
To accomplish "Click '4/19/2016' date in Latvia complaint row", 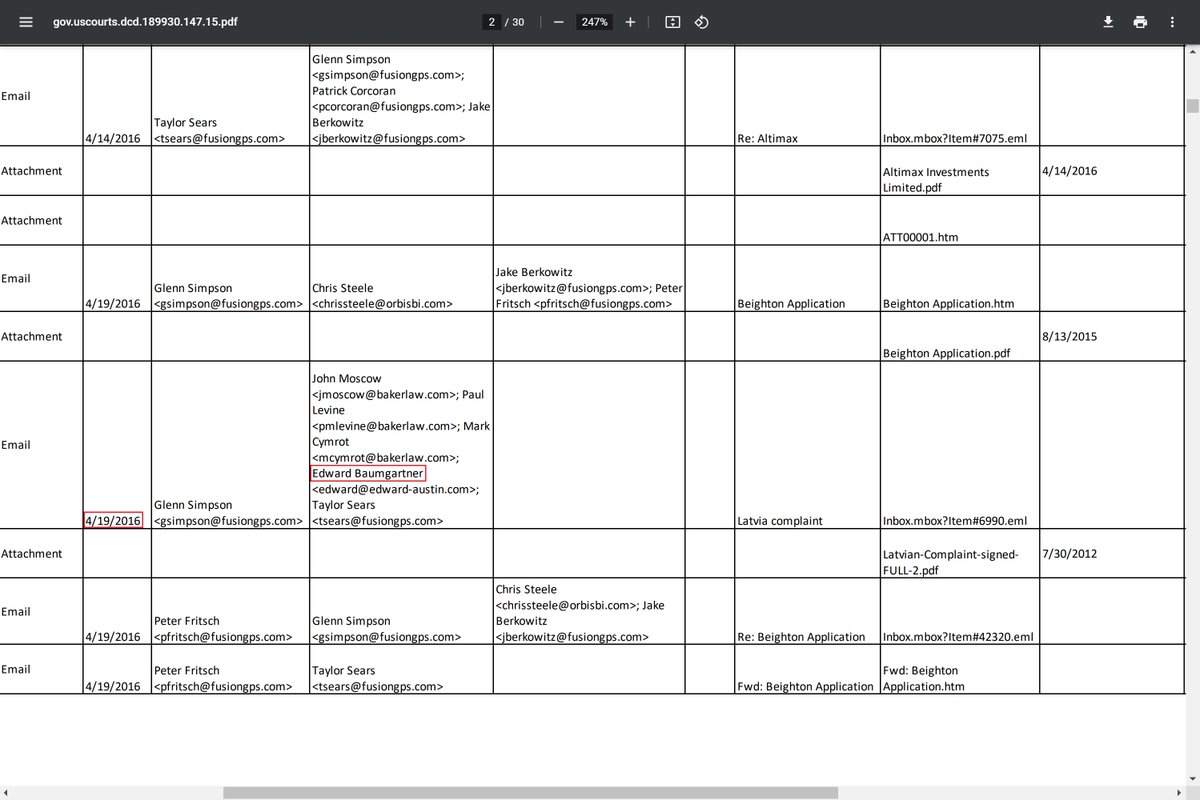I will [x=113, y=521].
